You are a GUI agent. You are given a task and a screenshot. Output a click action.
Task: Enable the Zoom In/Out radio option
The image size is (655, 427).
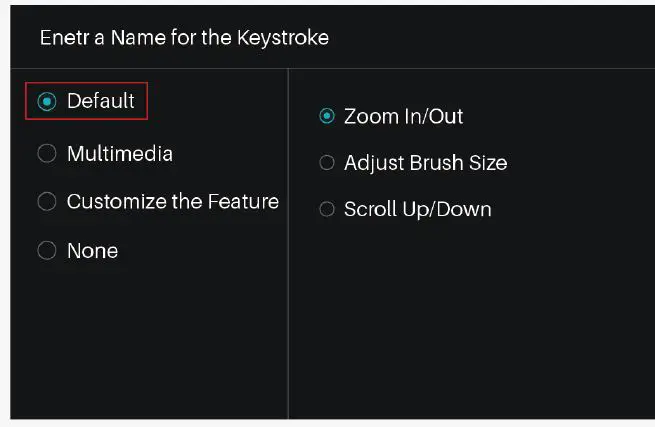tap(326, 116)
